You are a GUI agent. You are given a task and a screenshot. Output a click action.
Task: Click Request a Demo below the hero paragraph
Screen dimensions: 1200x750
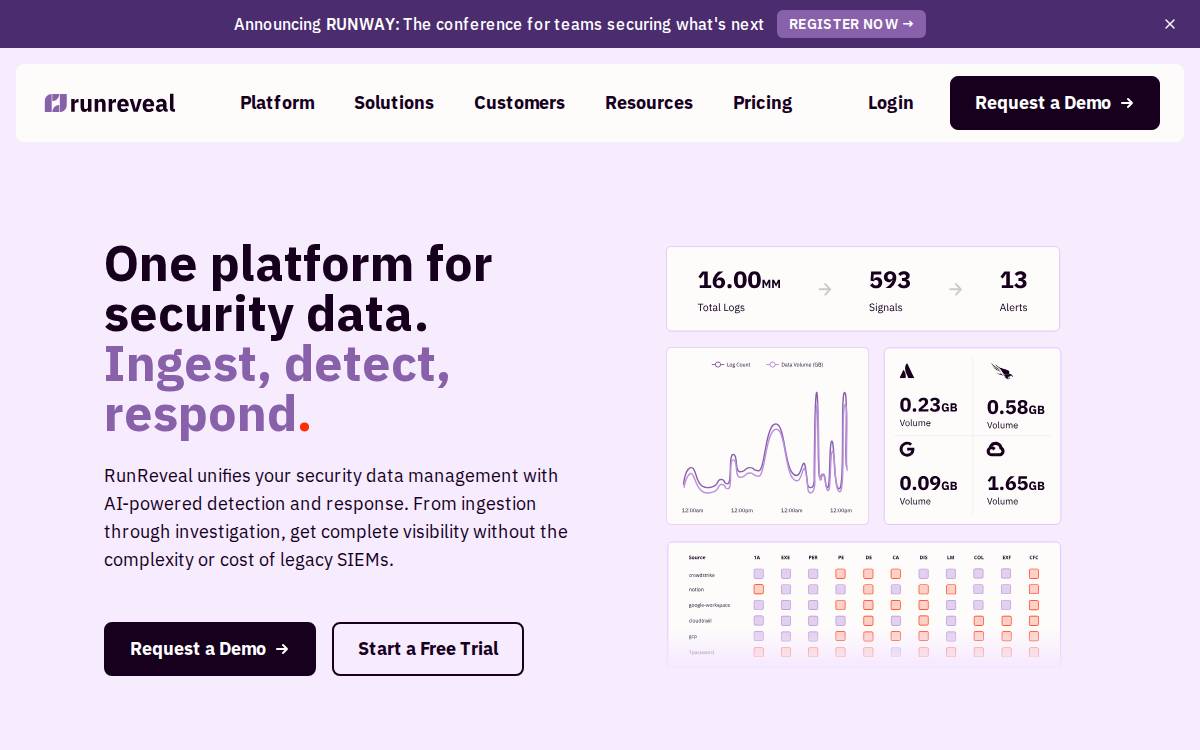210,649
